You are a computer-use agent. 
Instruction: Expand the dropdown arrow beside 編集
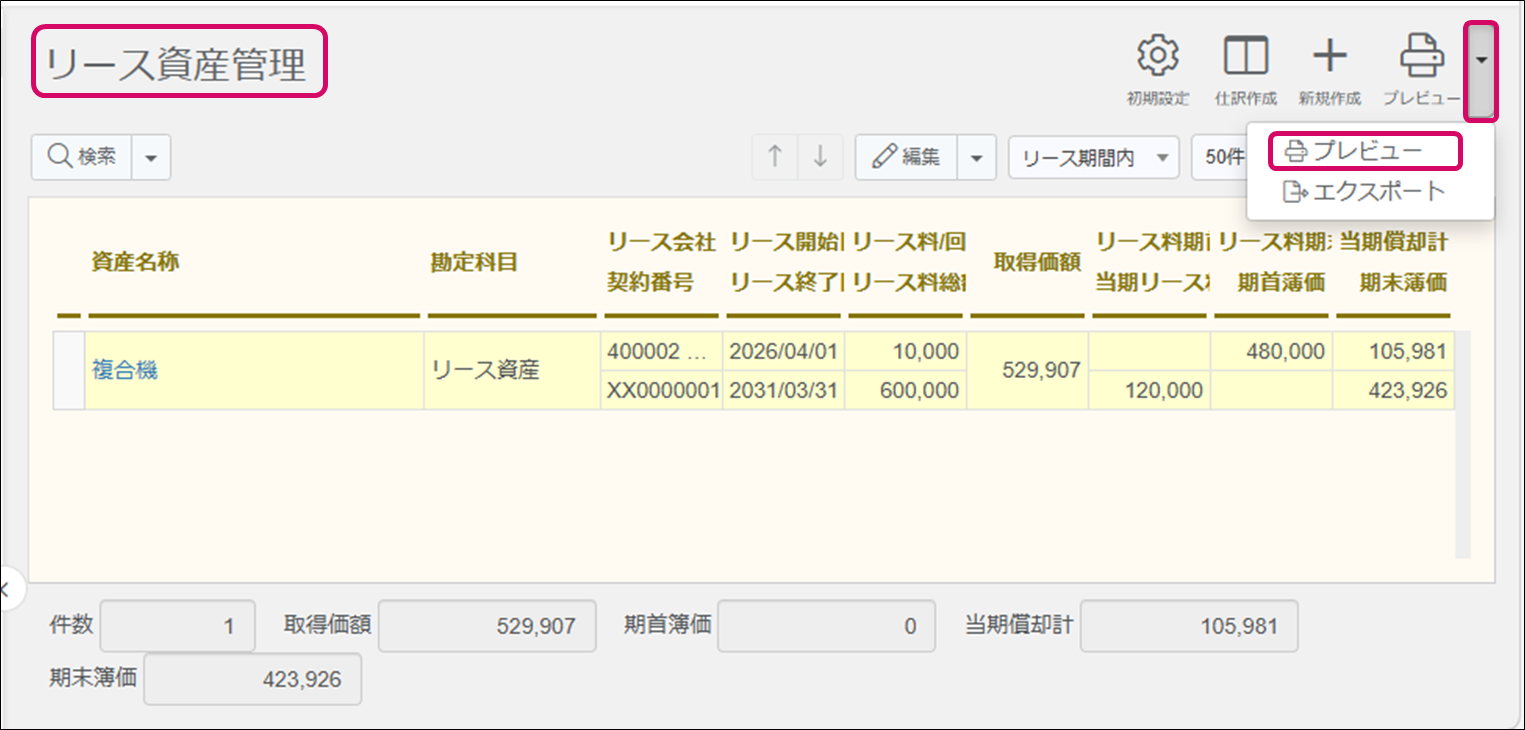point(977,158)
